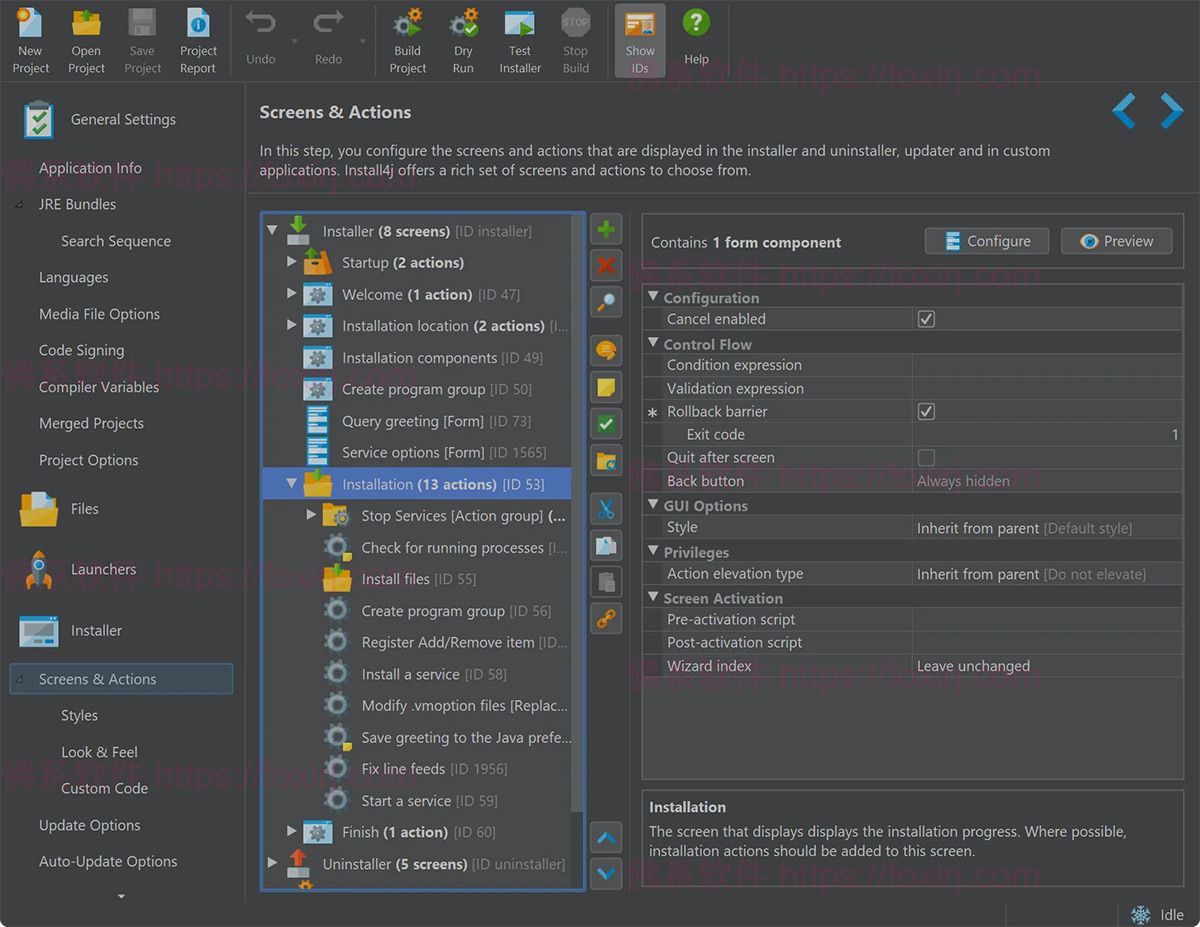1200x927 pixels.
Task: Run the Dry Run tool
Action: point(462,40)
